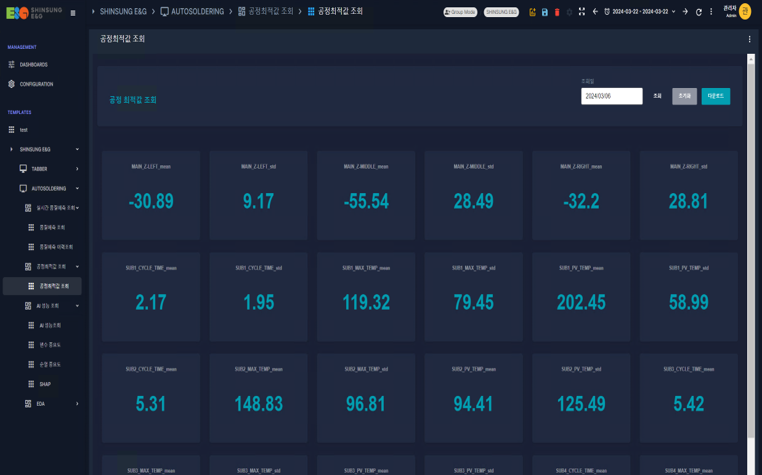This screenshot has width=762, height=475.
Task: Enter fullscreen with the expand icon
Action: (582, 12)
